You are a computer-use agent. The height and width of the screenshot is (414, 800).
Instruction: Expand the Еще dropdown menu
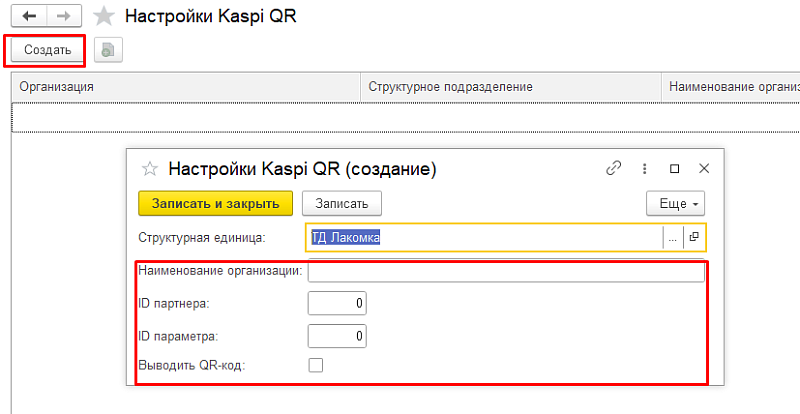[x=677, y=203]
